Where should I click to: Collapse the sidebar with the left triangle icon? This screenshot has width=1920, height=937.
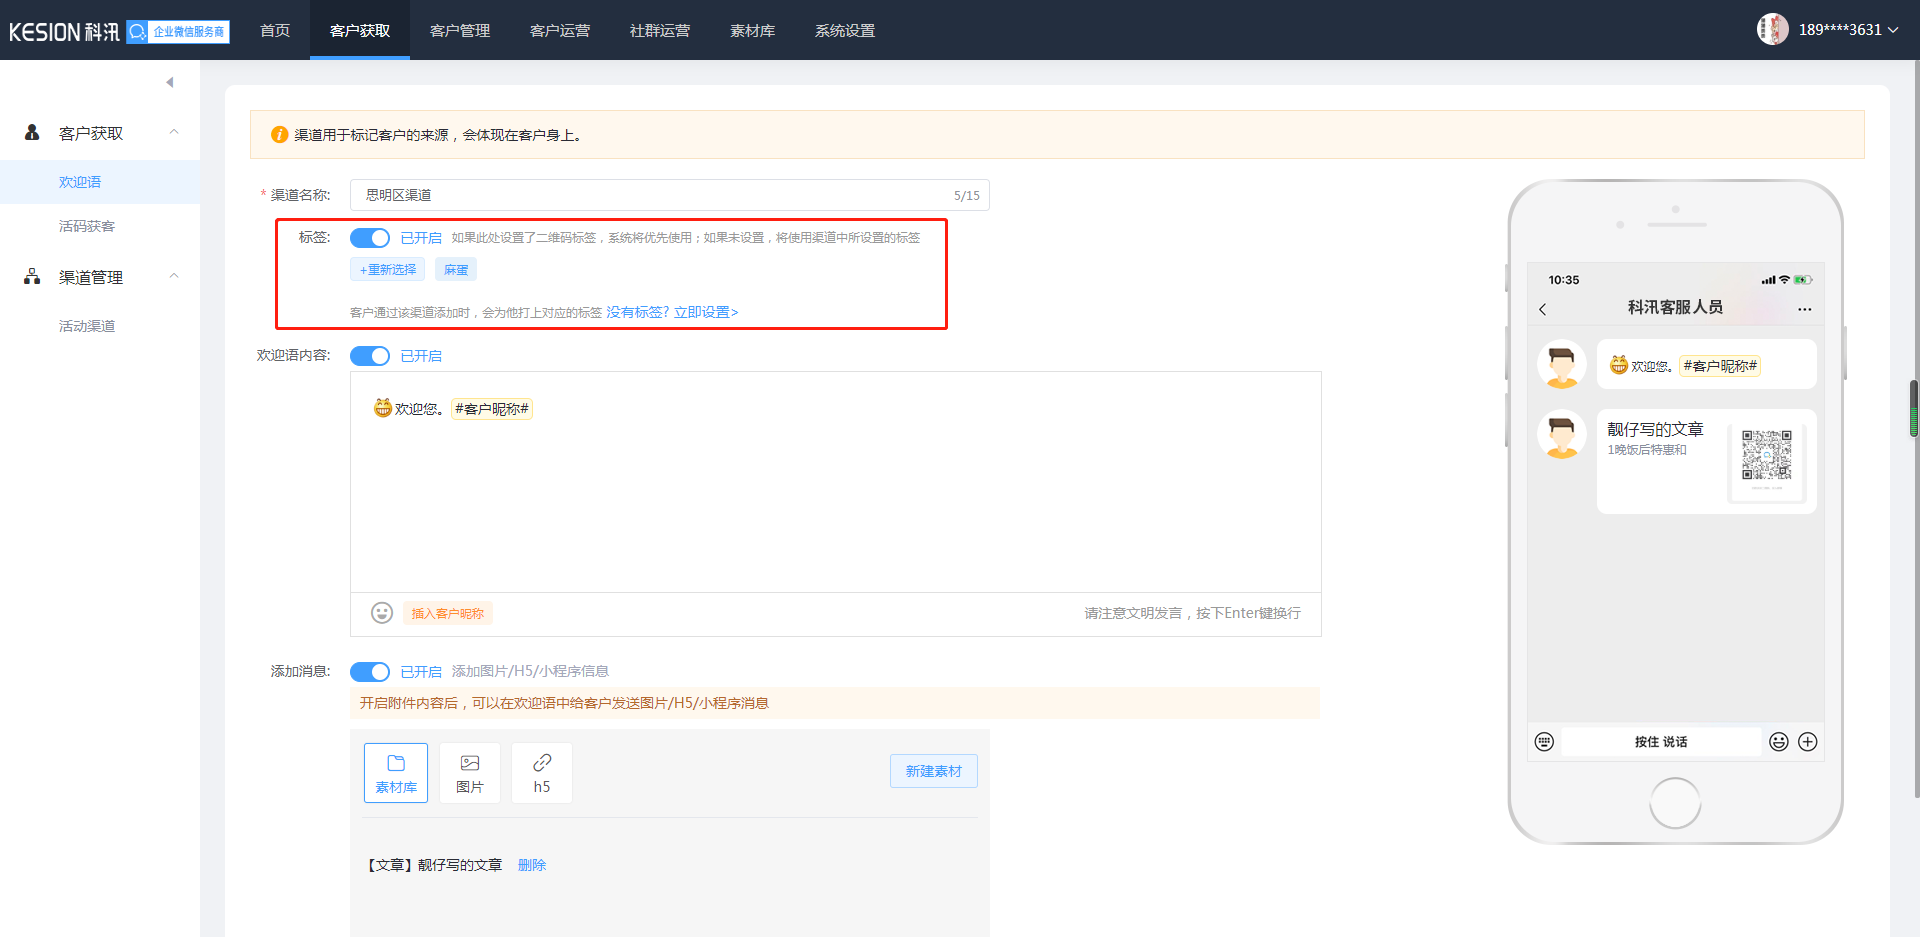(170, 82)
